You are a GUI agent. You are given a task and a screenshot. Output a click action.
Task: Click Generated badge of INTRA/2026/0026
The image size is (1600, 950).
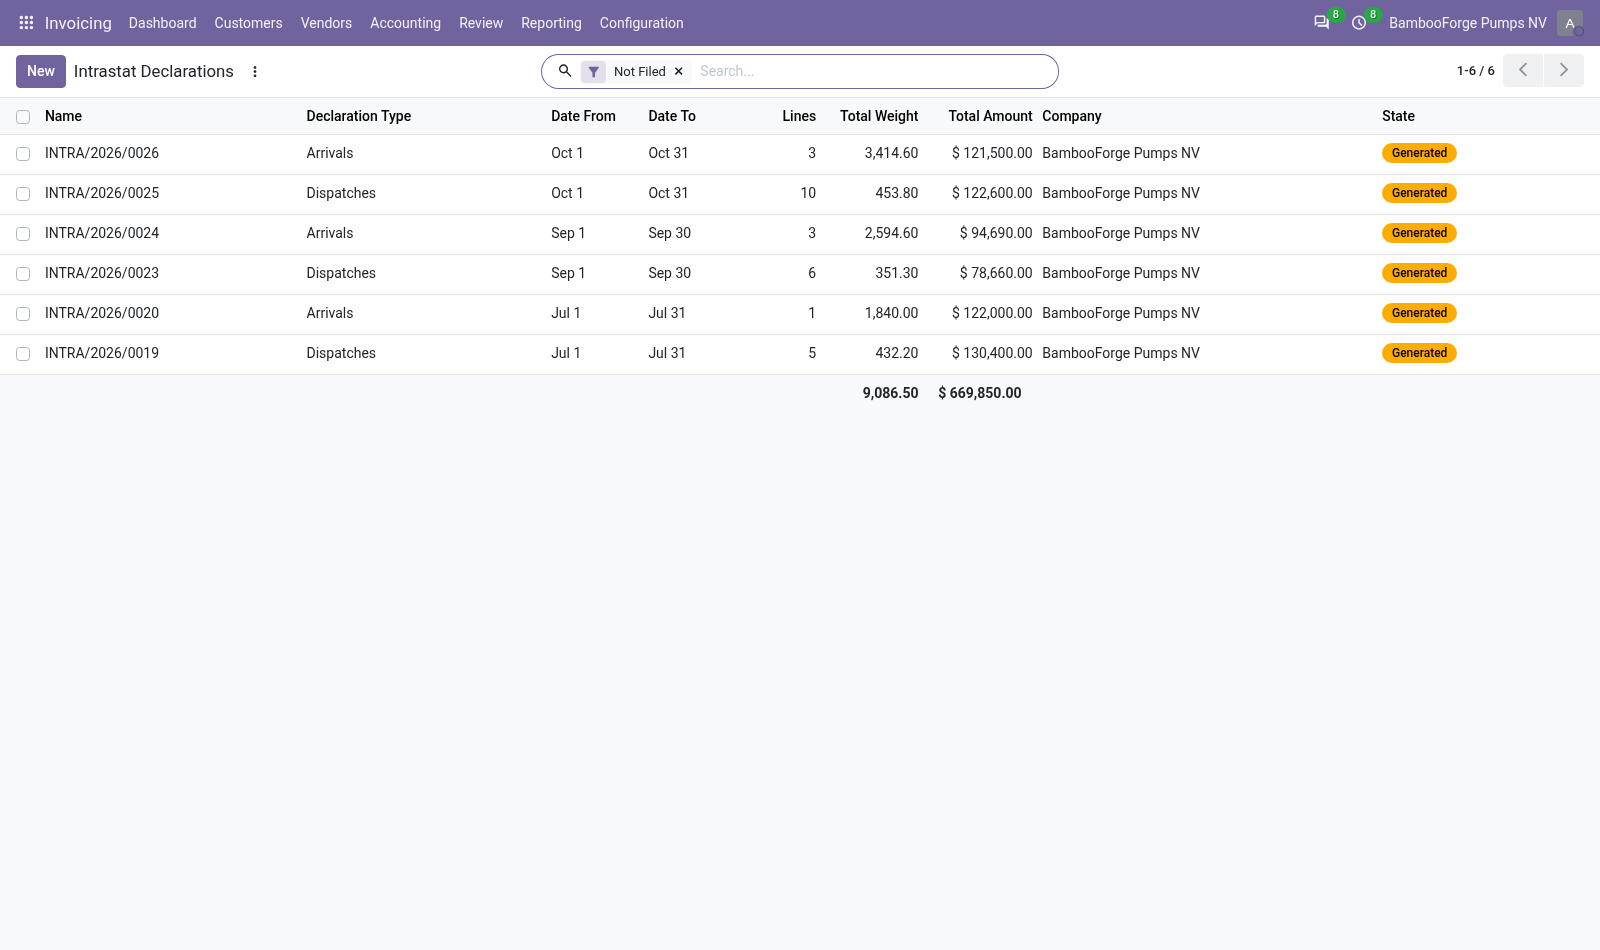[1419, 153]
